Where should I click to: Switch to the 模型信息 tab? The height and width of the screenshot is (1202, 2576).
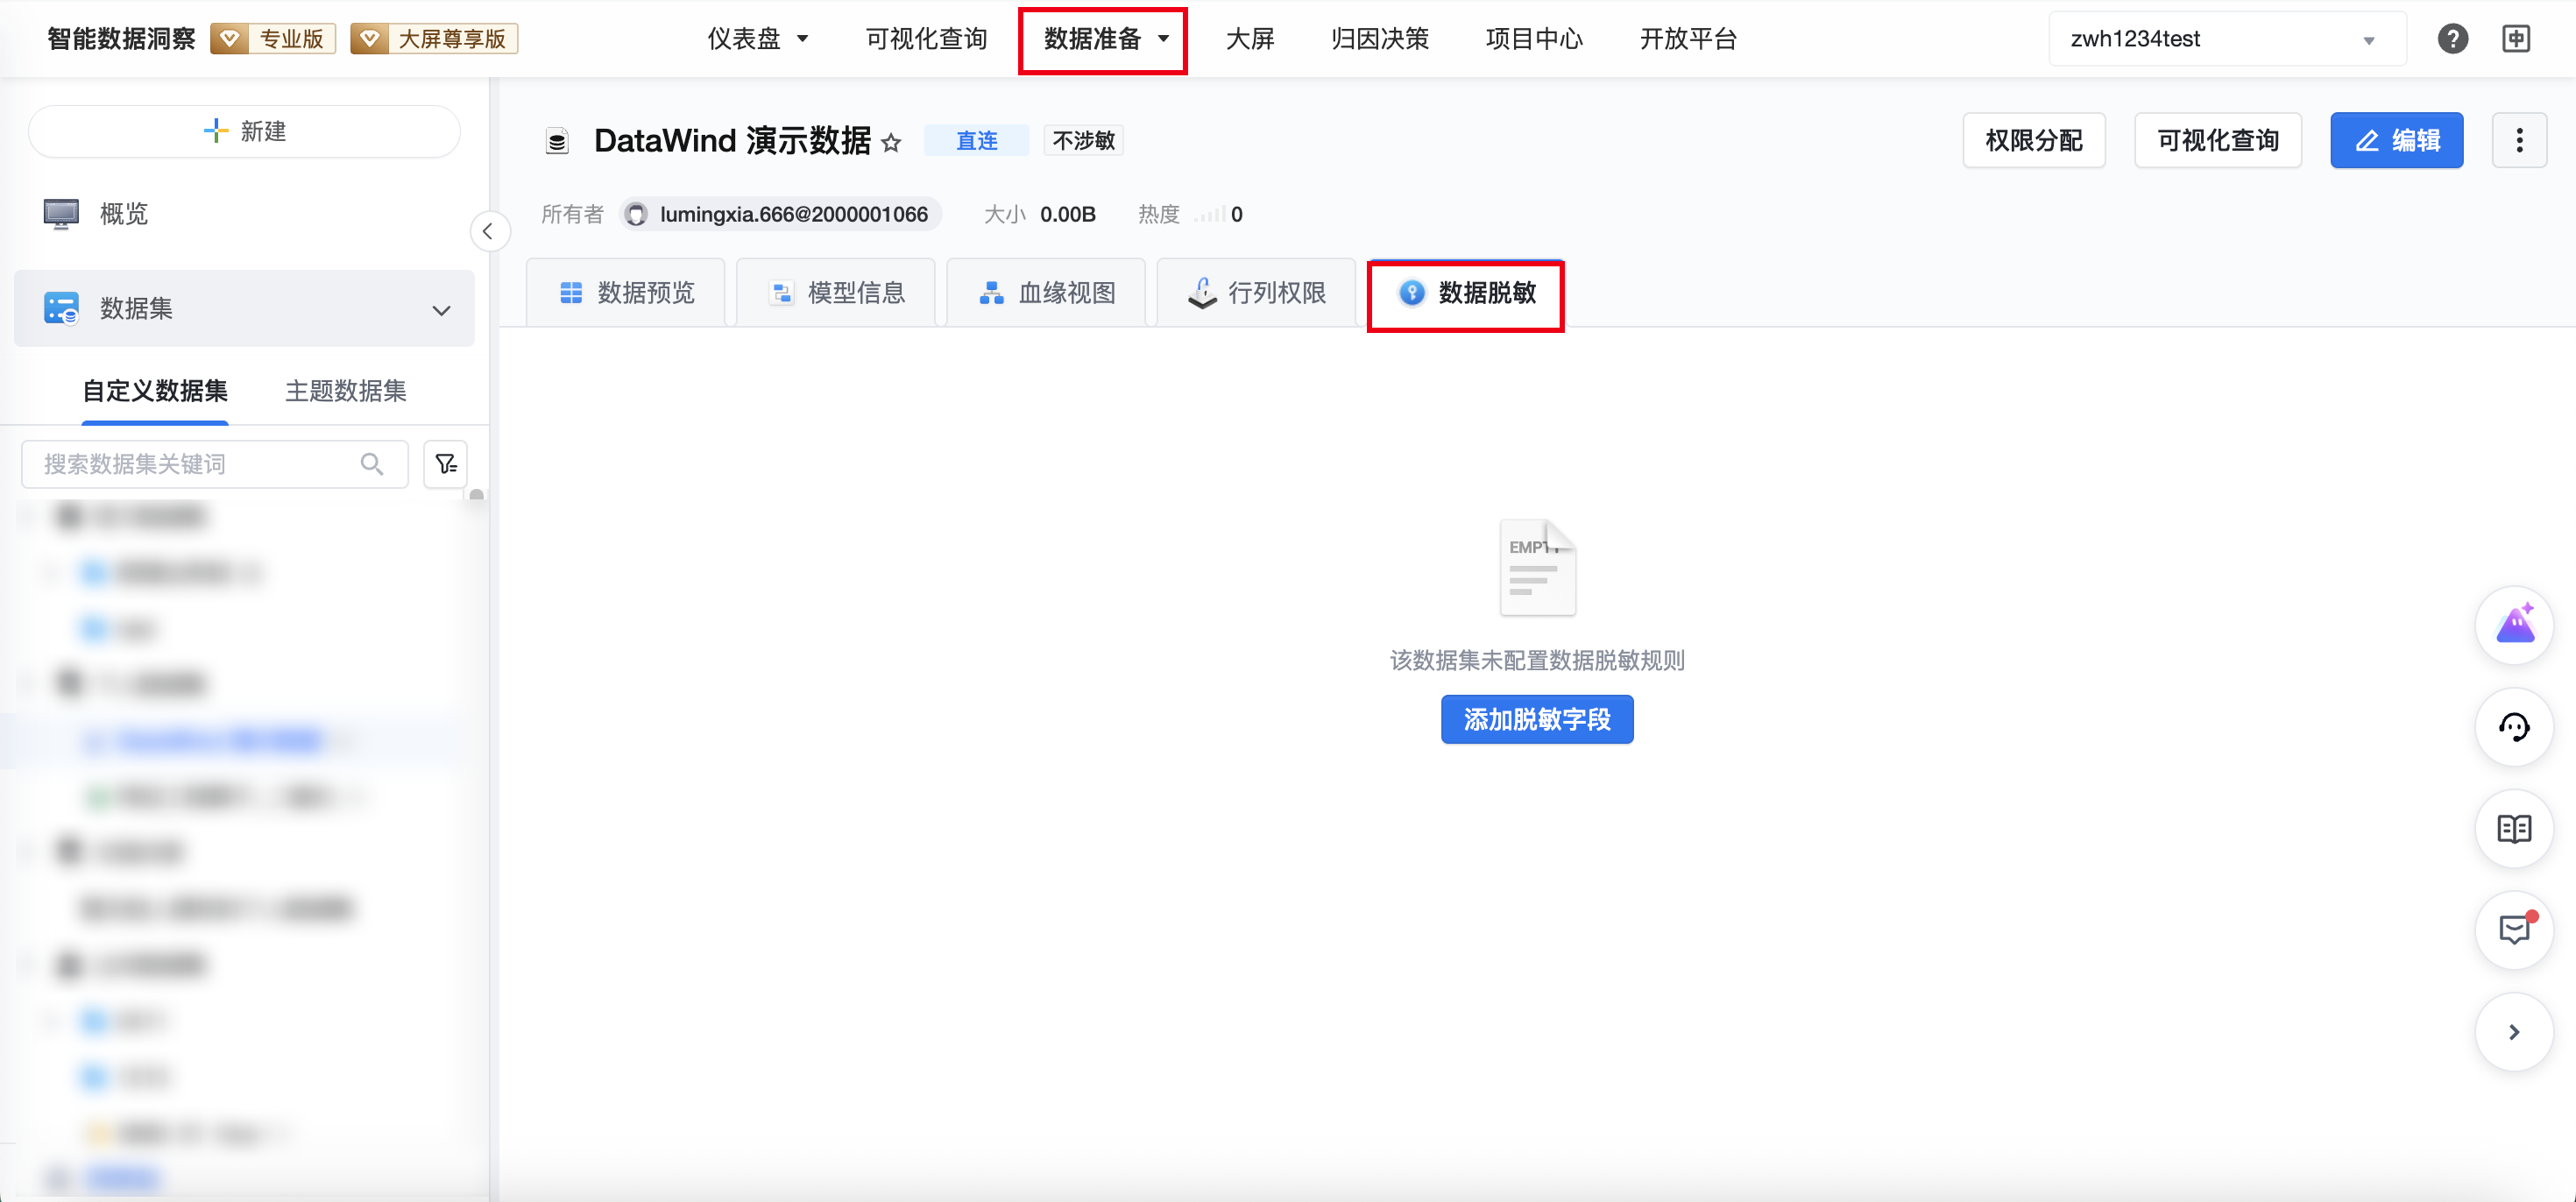pyautogui.click(x=837, y=293)
